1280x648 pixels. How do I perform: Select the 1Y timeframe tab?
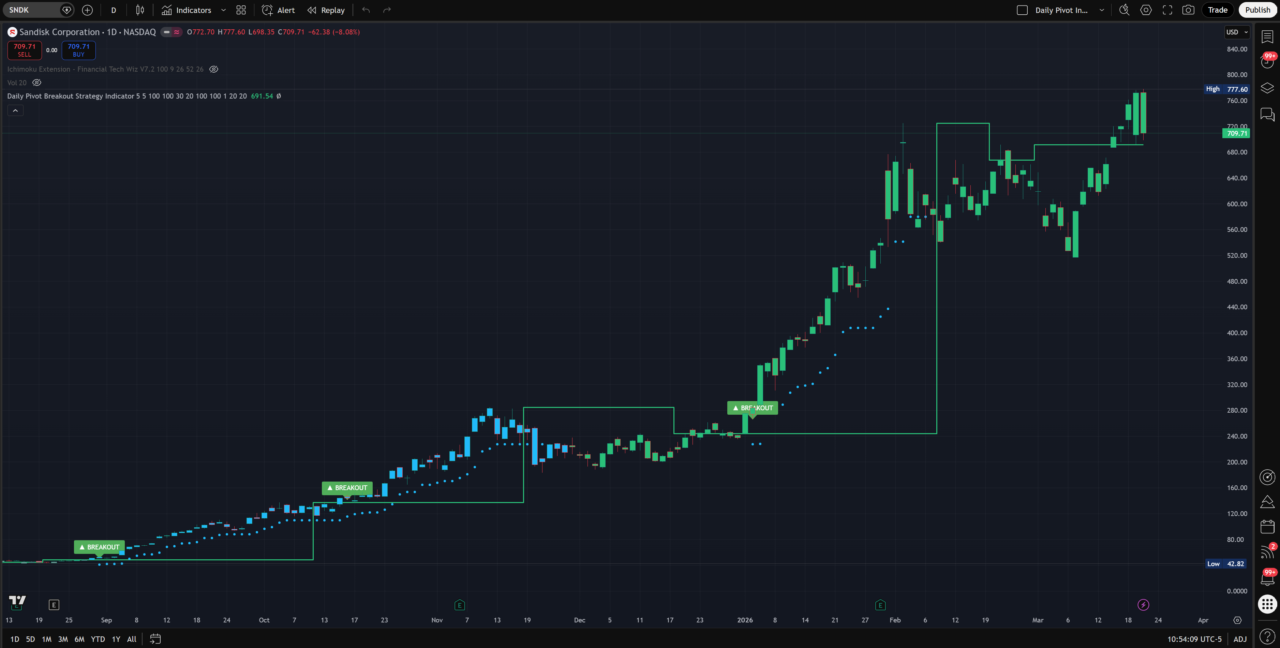114,638
